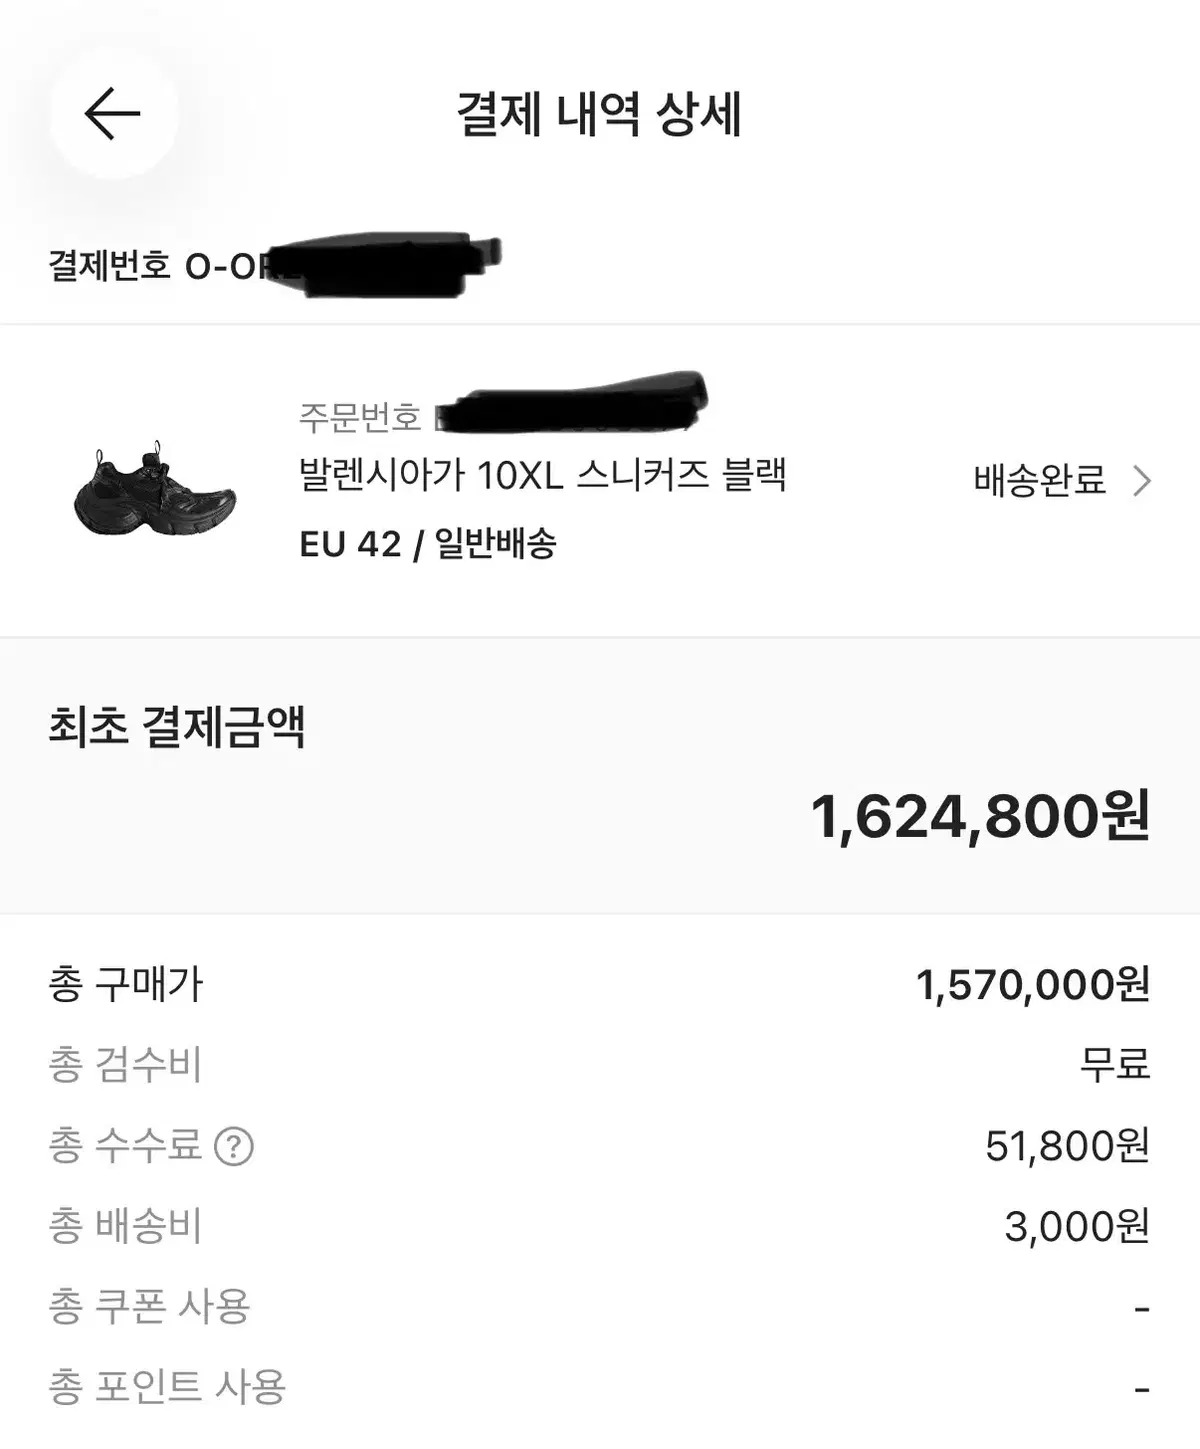The height and width of the screenshot is (1449, 1200).
Task: Select the 1,624,800원 total payment amount
Action: point(980,817)
